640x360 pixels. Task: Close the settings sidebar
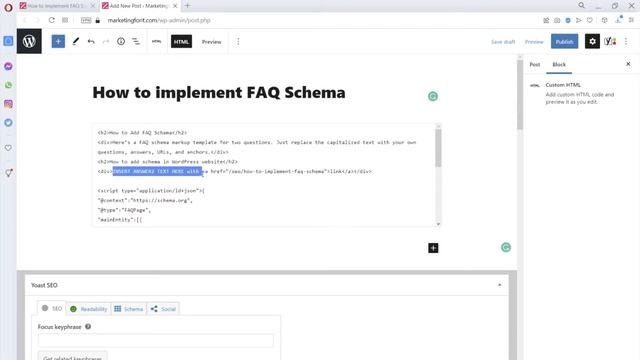tap(628, 64)
